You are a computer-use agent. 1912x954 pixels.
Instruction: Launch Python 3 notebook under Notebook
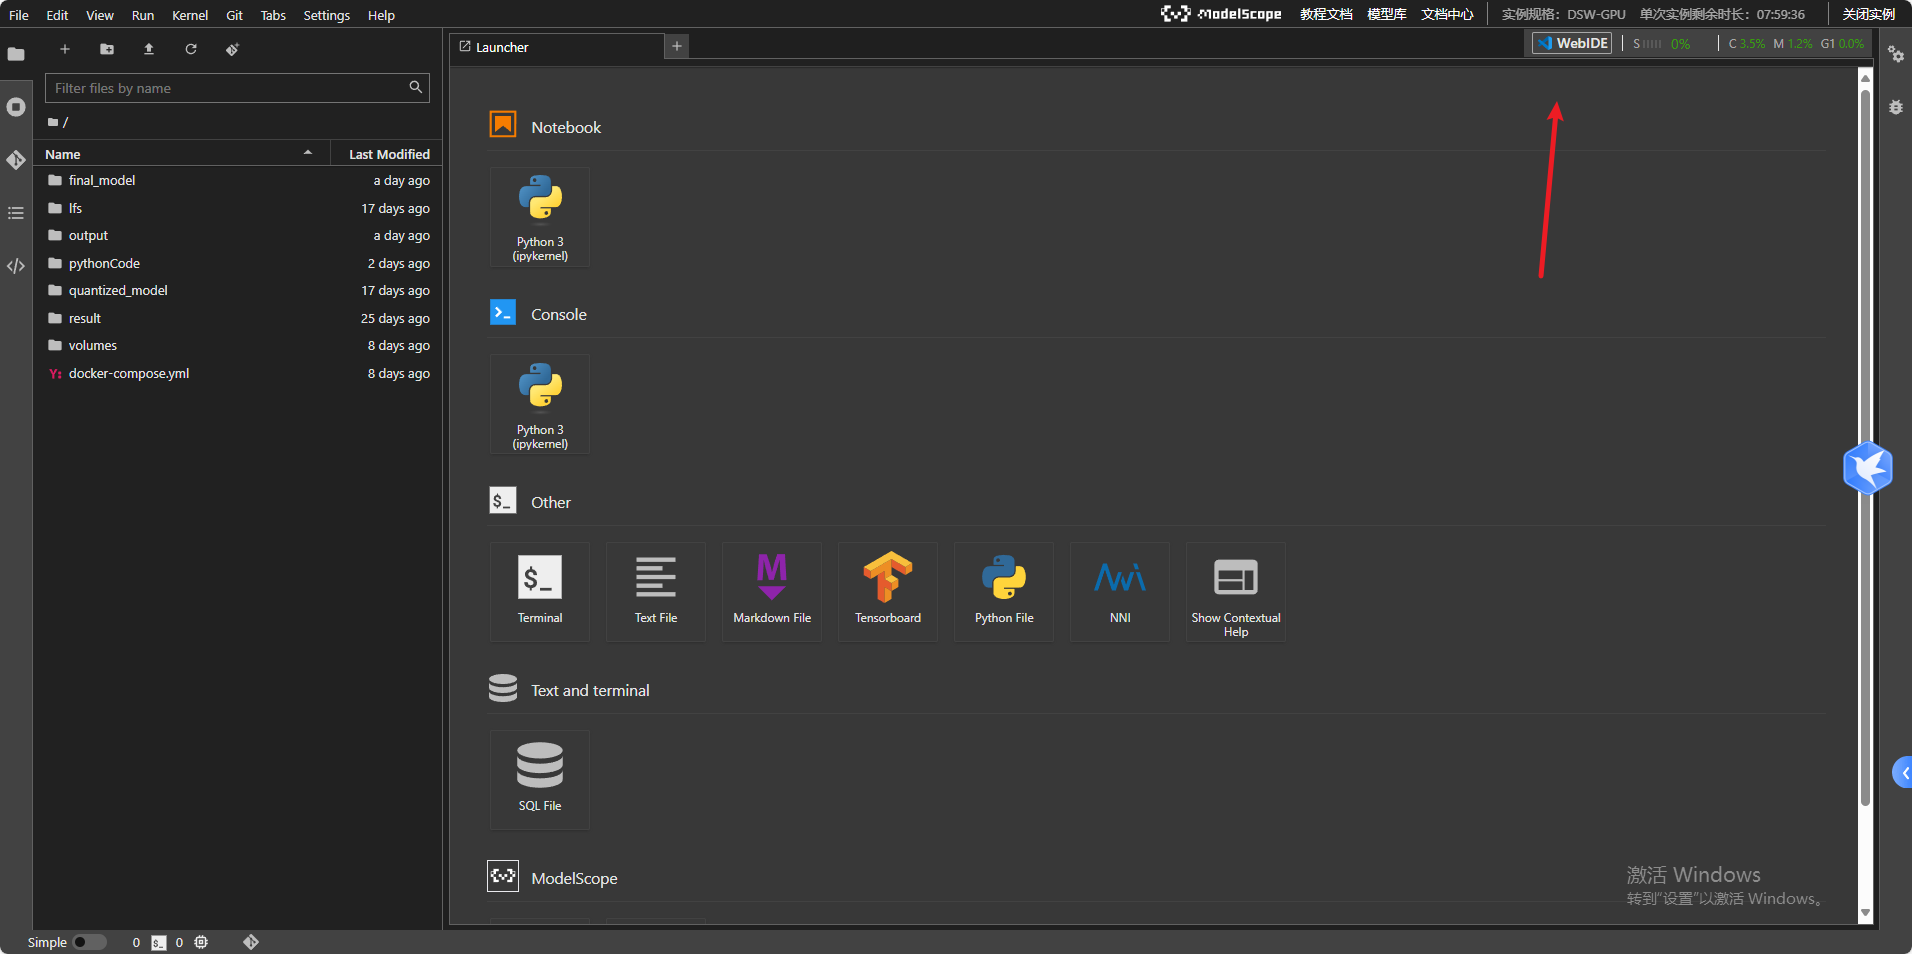[540, 217]
